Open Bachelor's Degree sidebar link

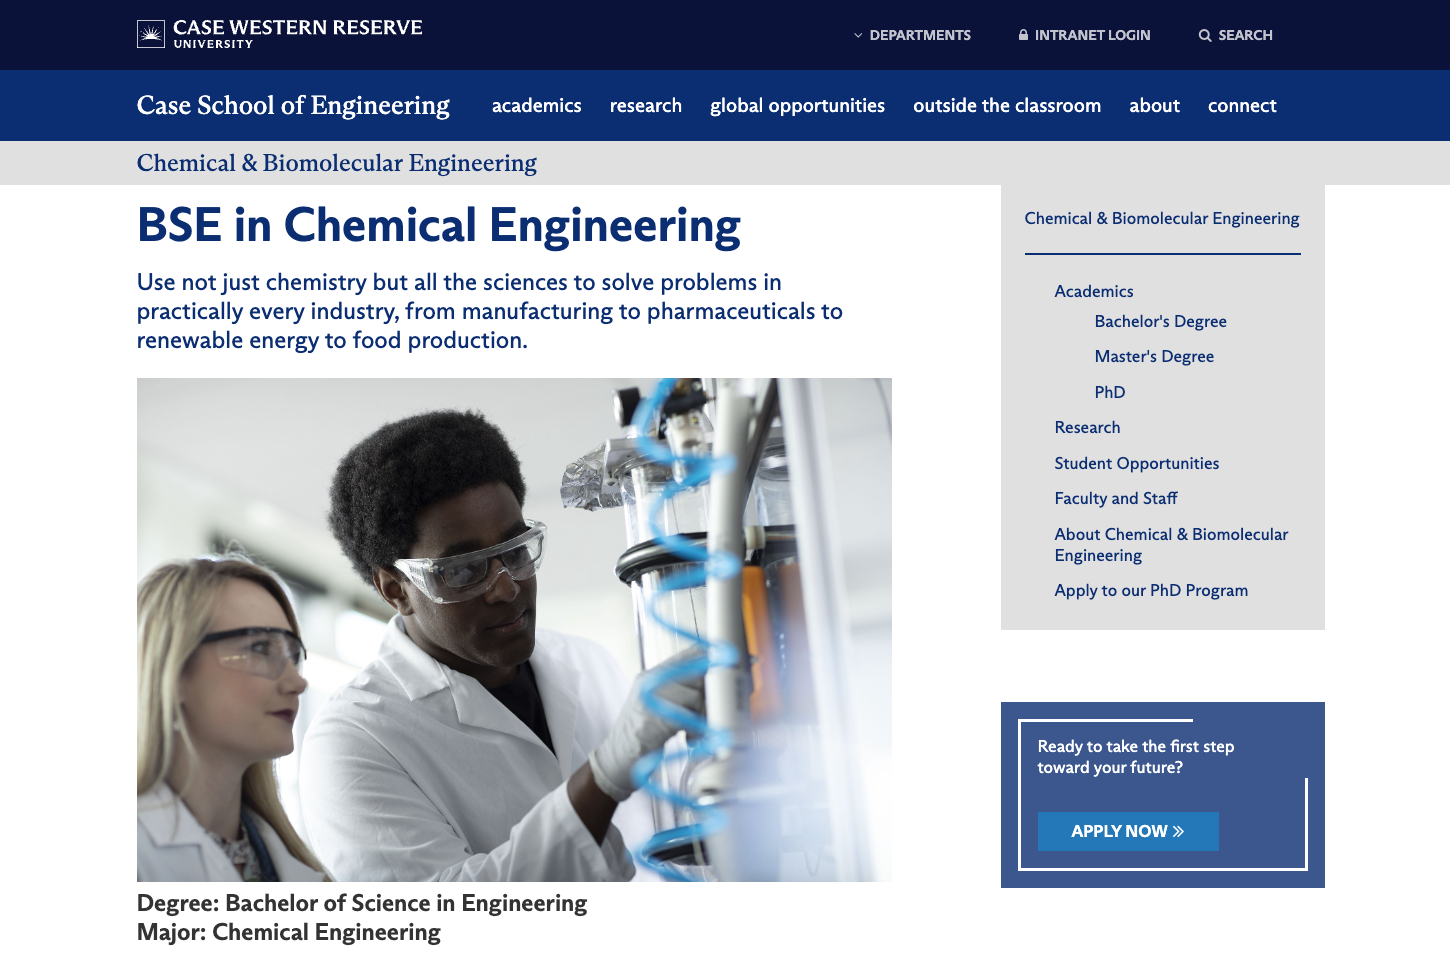click(x=1160, y=321)
